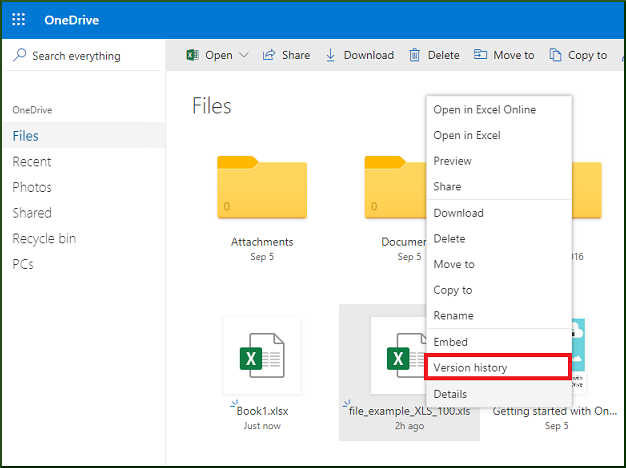
Task: Click the Attachments folder name
Action: pyautogui.click(x=262, y=242)
